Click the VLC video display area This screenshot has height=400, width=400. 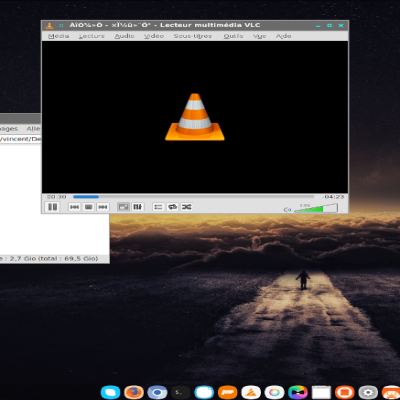click(x=195, y=117)
